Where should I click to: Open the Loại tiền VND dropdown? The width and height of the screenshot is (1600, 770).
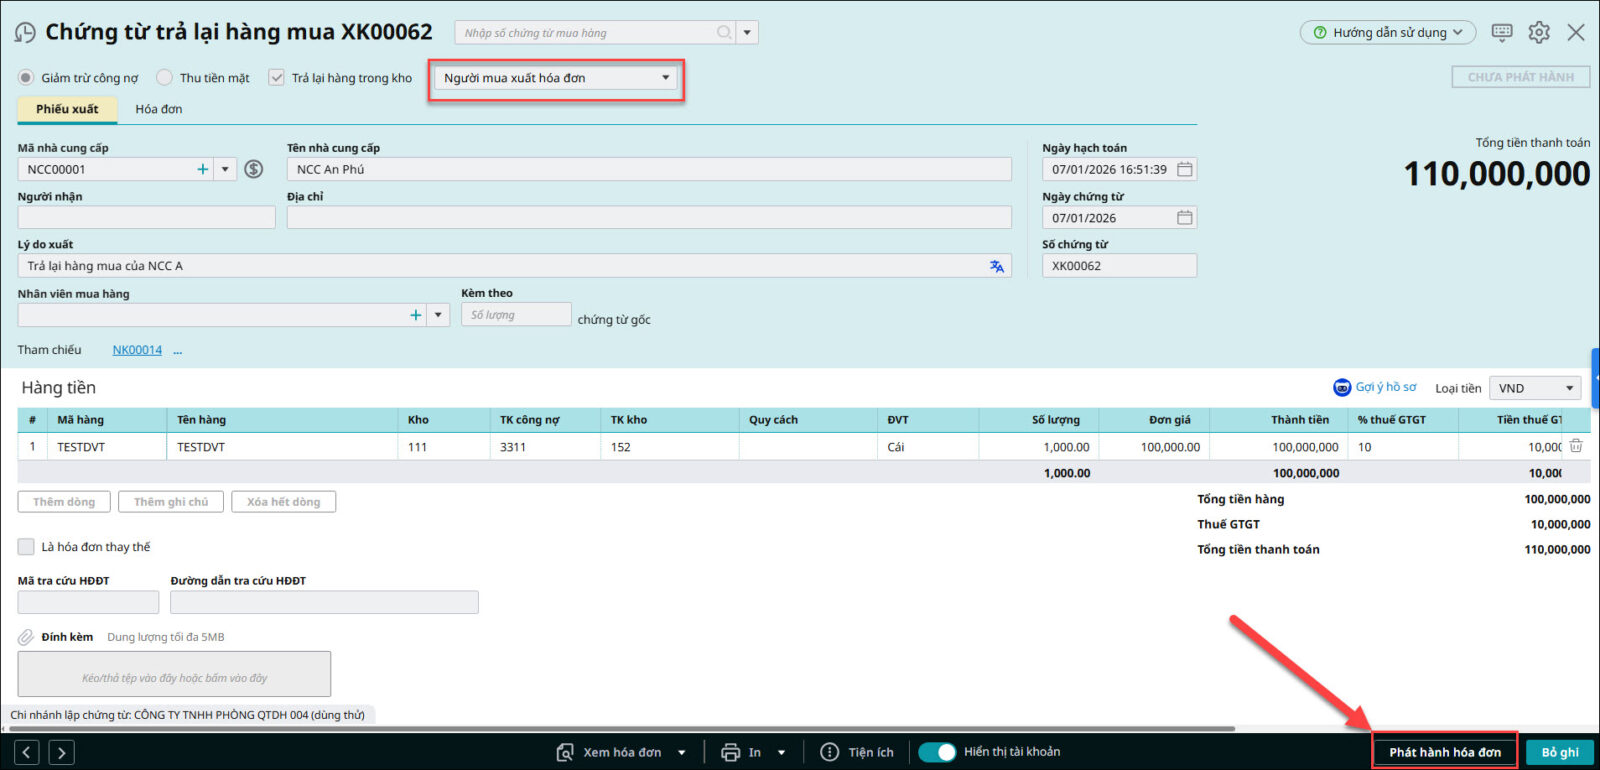1568,388
